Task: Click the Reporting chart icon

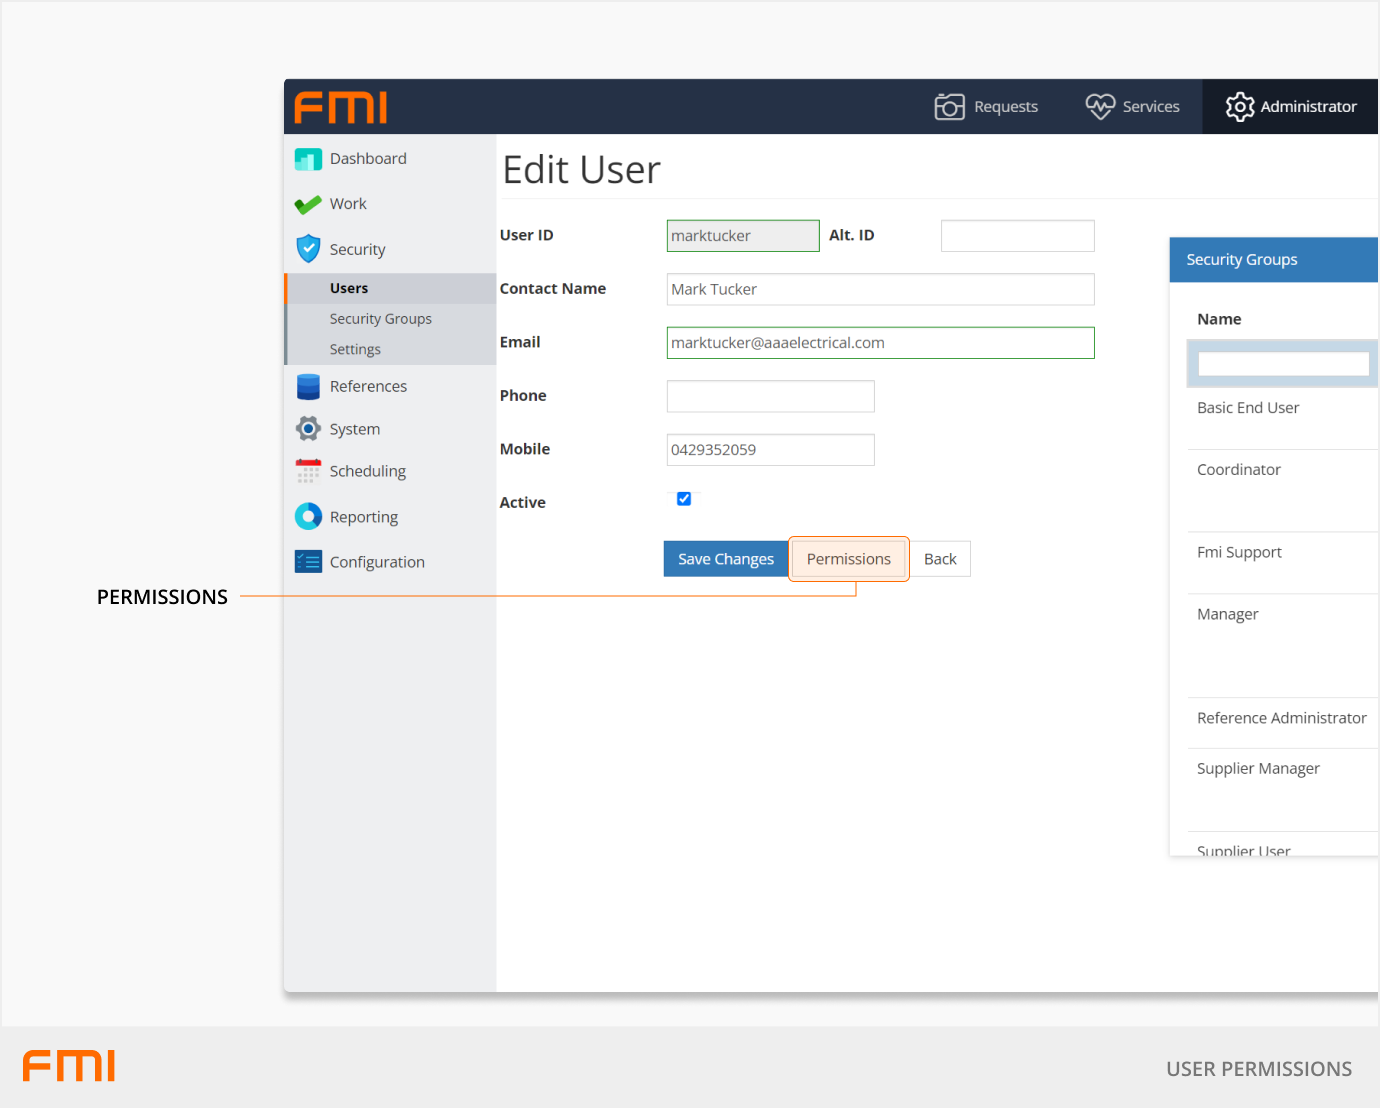Action: click(x=308, y=517)
